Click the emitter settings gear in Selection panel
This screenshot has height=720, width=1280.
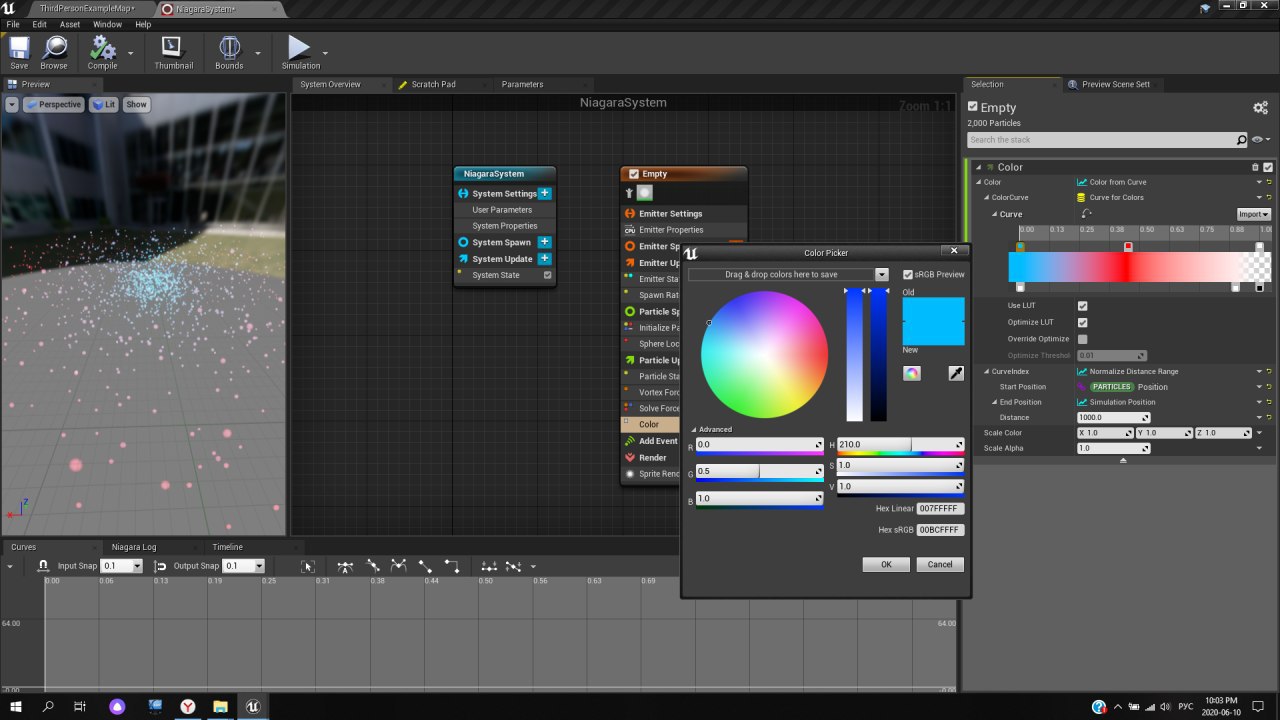(1260, 107)
